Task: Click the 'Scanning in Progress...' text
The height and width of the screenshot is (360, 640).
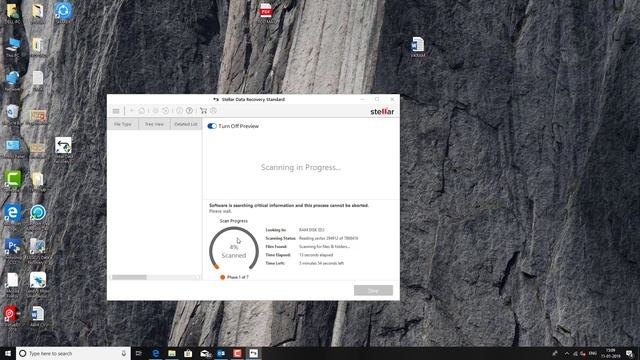Action: pos(301,167)
